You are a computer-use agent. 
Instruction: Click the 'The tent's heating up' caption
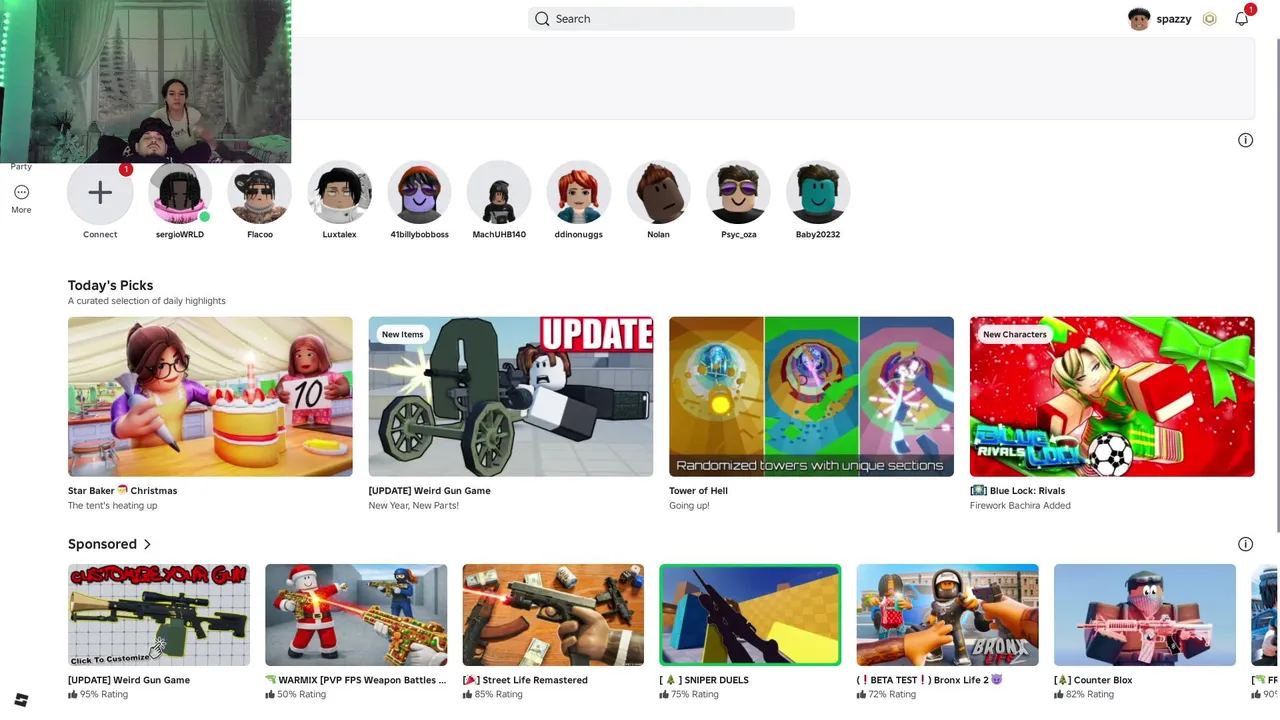coord(112,506)
